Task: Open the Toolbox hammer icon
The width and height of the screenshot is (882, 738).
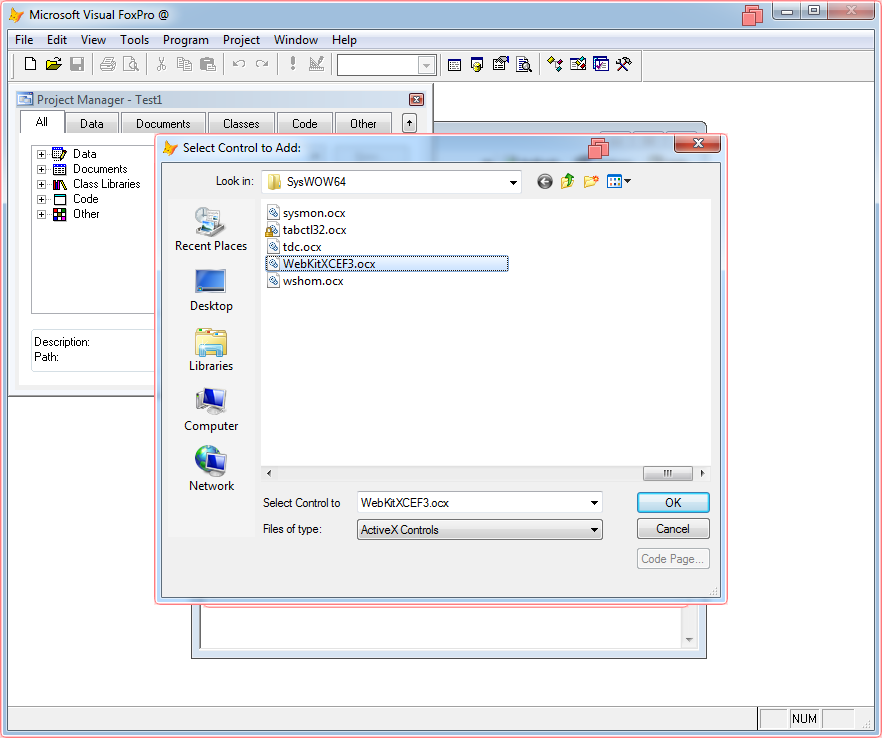Action: (624, 64)
